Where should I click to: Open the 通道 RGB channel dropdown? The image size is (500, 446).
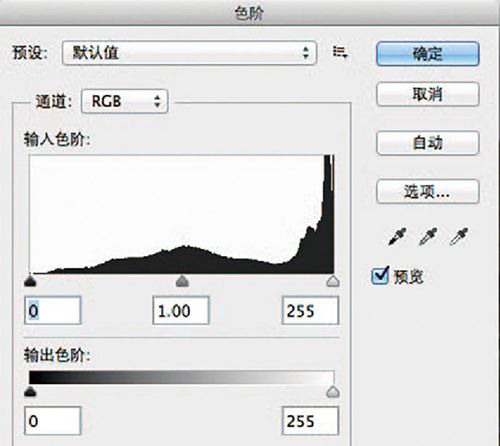coord(125,101)
